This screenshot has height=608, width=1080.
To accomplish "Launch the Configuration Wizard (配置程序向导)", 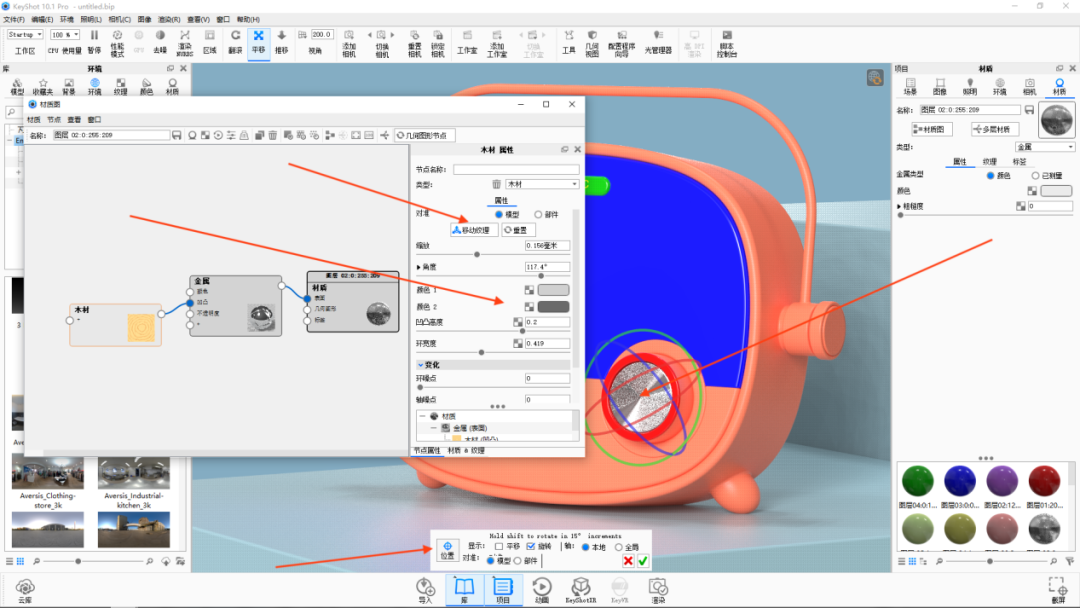I will coord(622,40).
